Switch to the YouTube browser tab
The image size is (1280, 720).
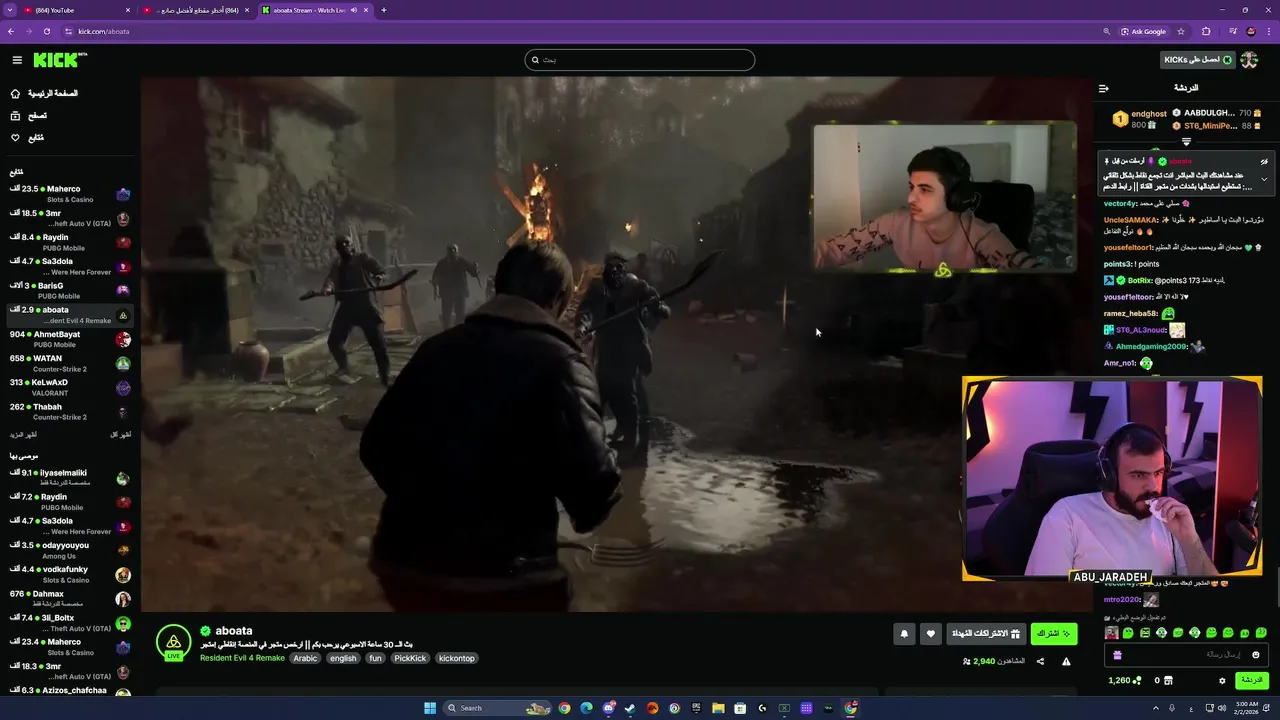77,10
